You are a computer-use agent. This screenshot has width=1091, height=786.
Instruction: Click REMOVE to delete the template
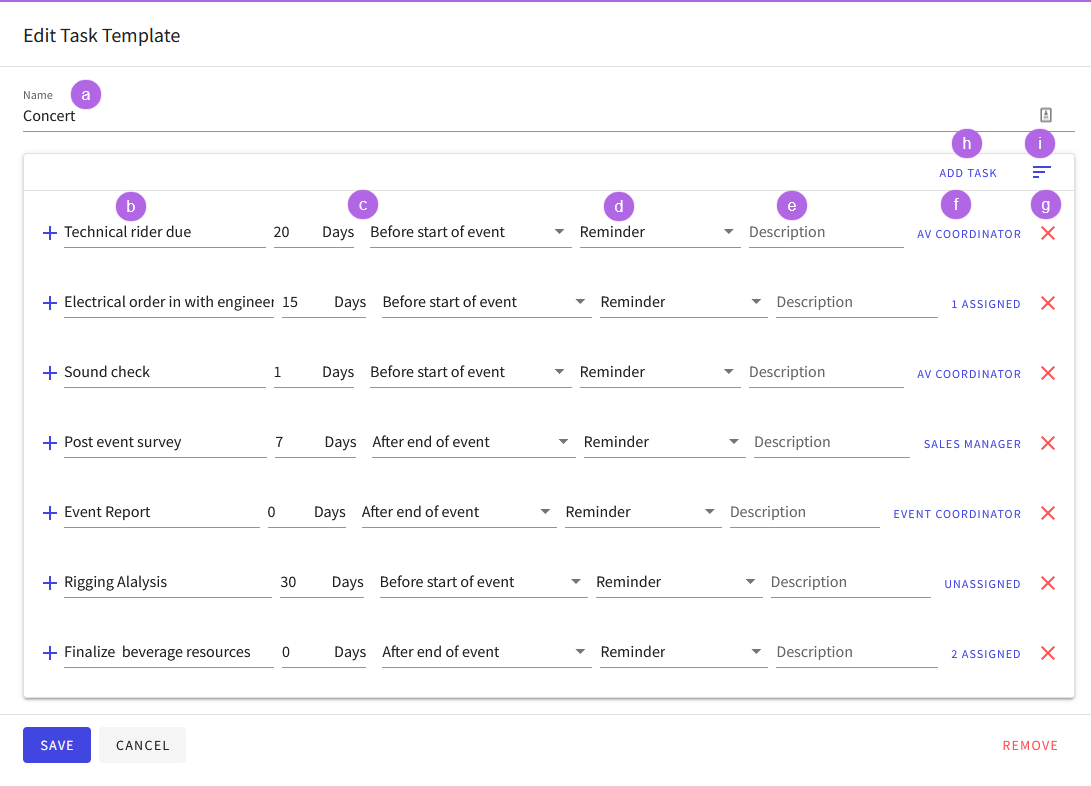[x=1030, y=745]
